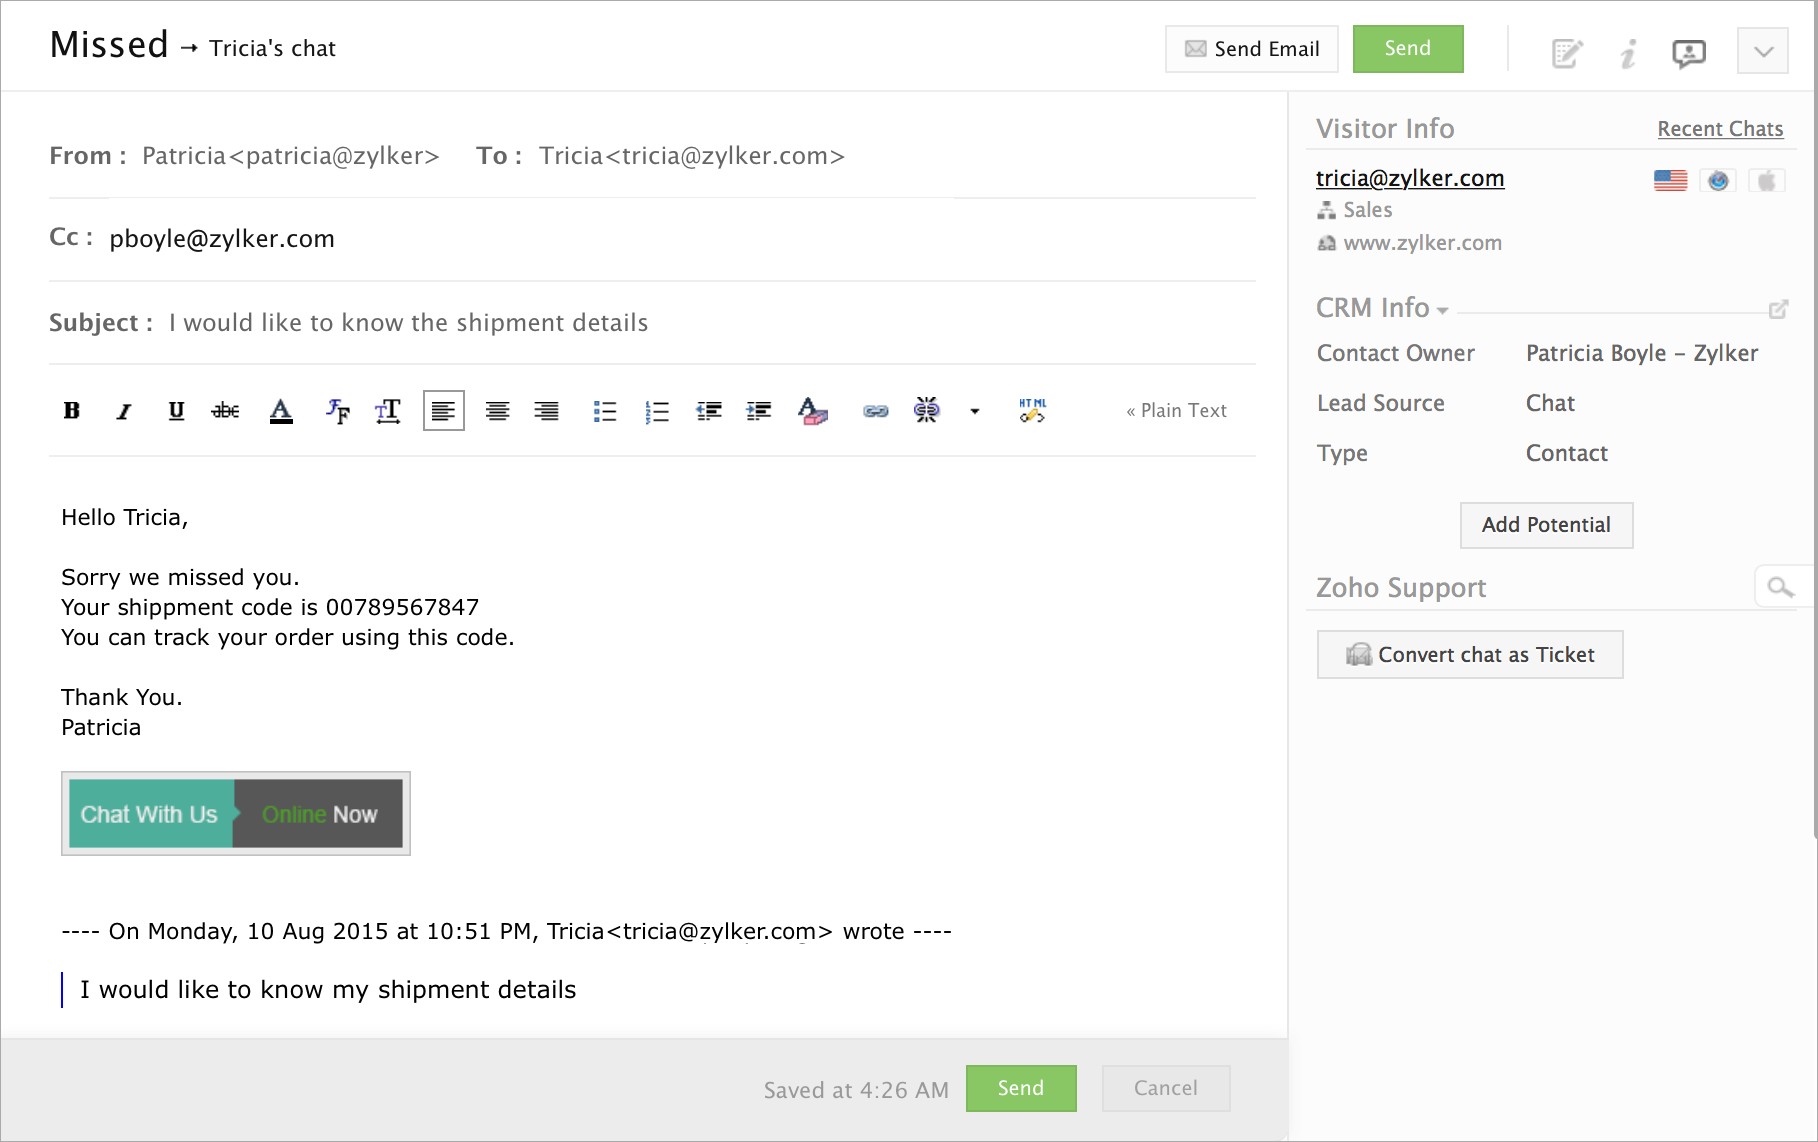The width and height of the screenshot is (1818, 1142).
Task: Open the visitor chat bubble icon
Action: pyautogui.click(x=1689, y=53)
